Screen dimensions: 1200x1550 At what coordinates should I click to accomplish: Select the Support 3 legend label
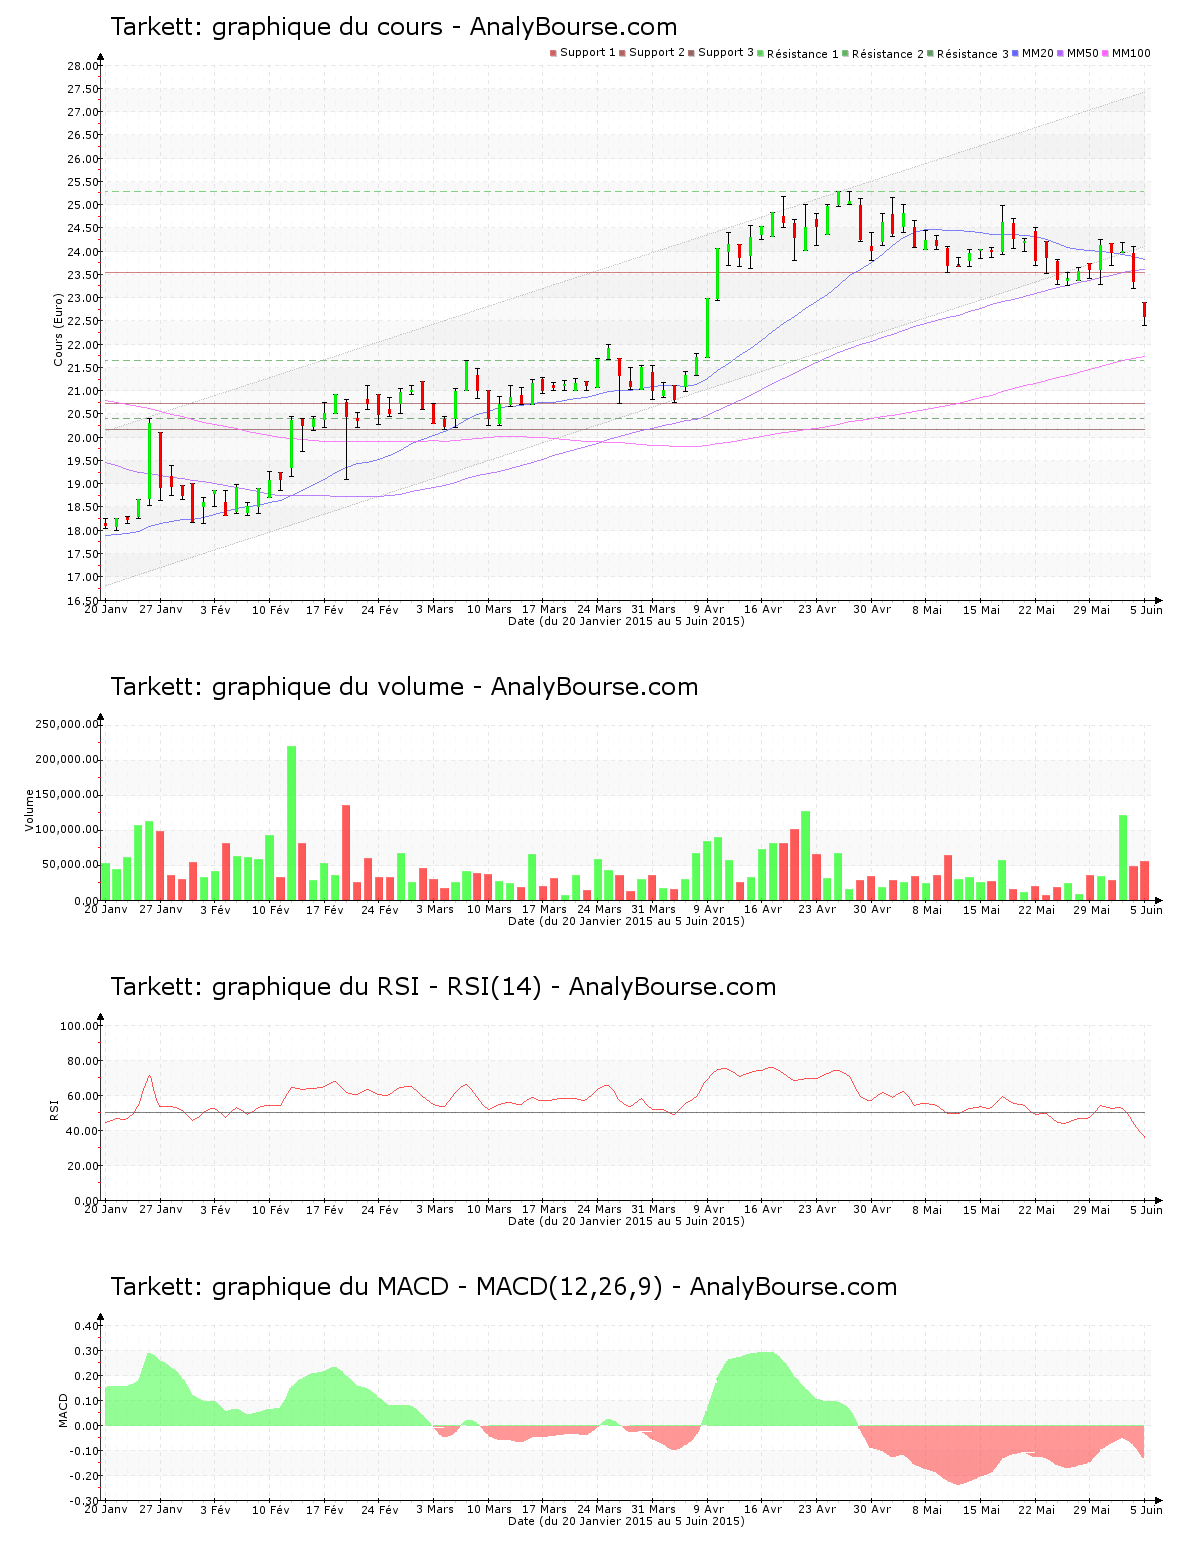tap(726, 53)
